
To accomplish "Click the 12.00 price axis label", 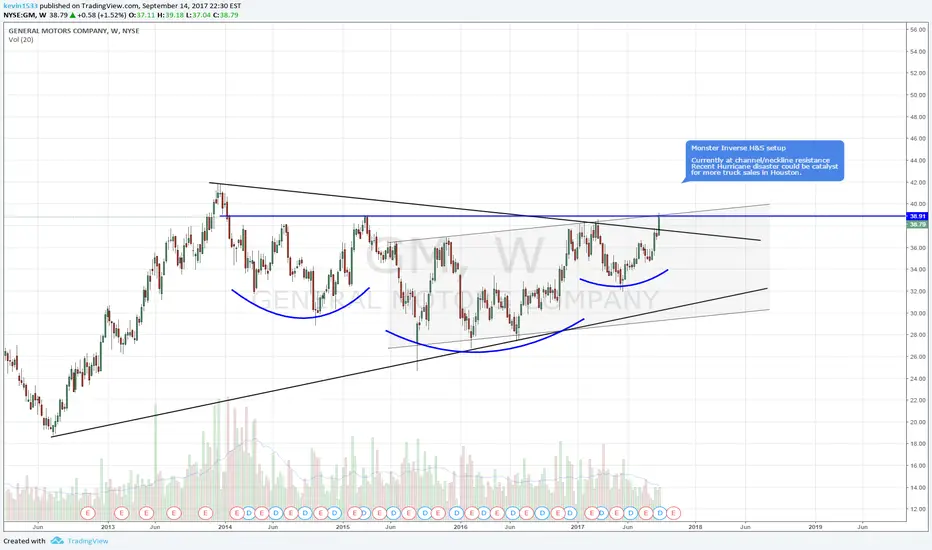I will (917, 510).
